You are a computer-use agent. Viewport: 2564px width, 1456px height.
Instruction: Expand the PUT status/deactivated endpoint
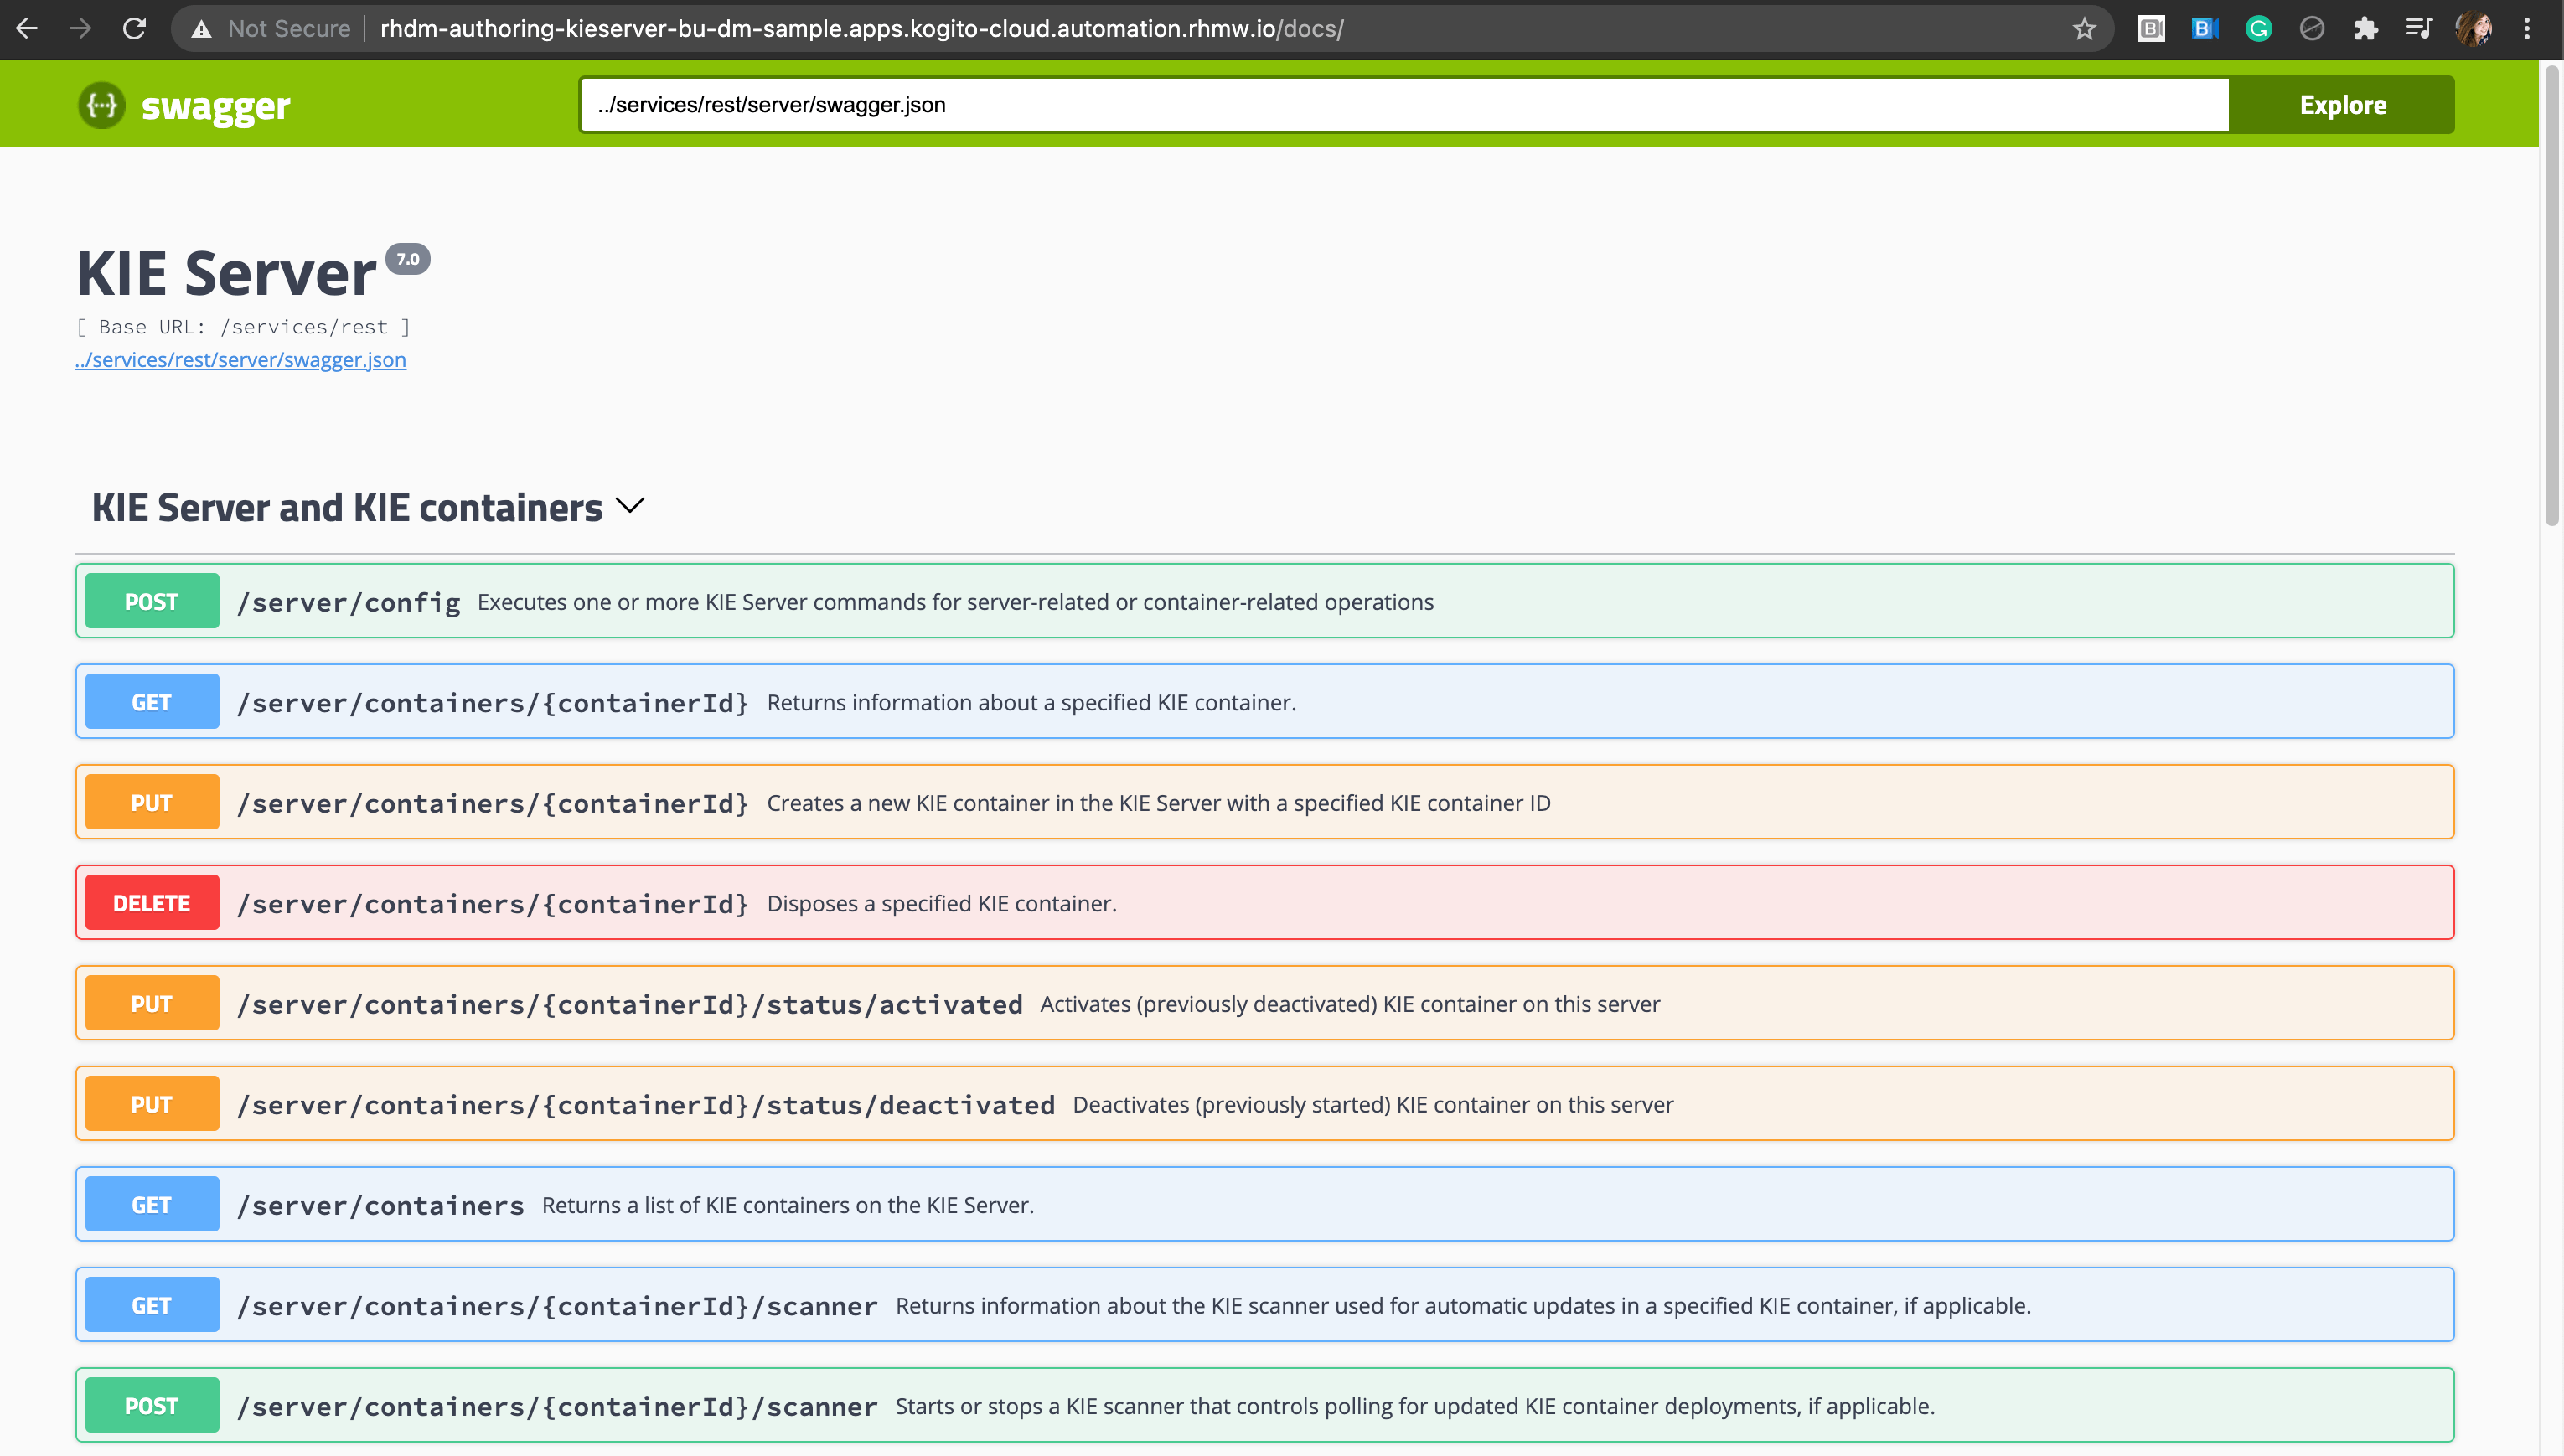(x=1265, y=1103)
